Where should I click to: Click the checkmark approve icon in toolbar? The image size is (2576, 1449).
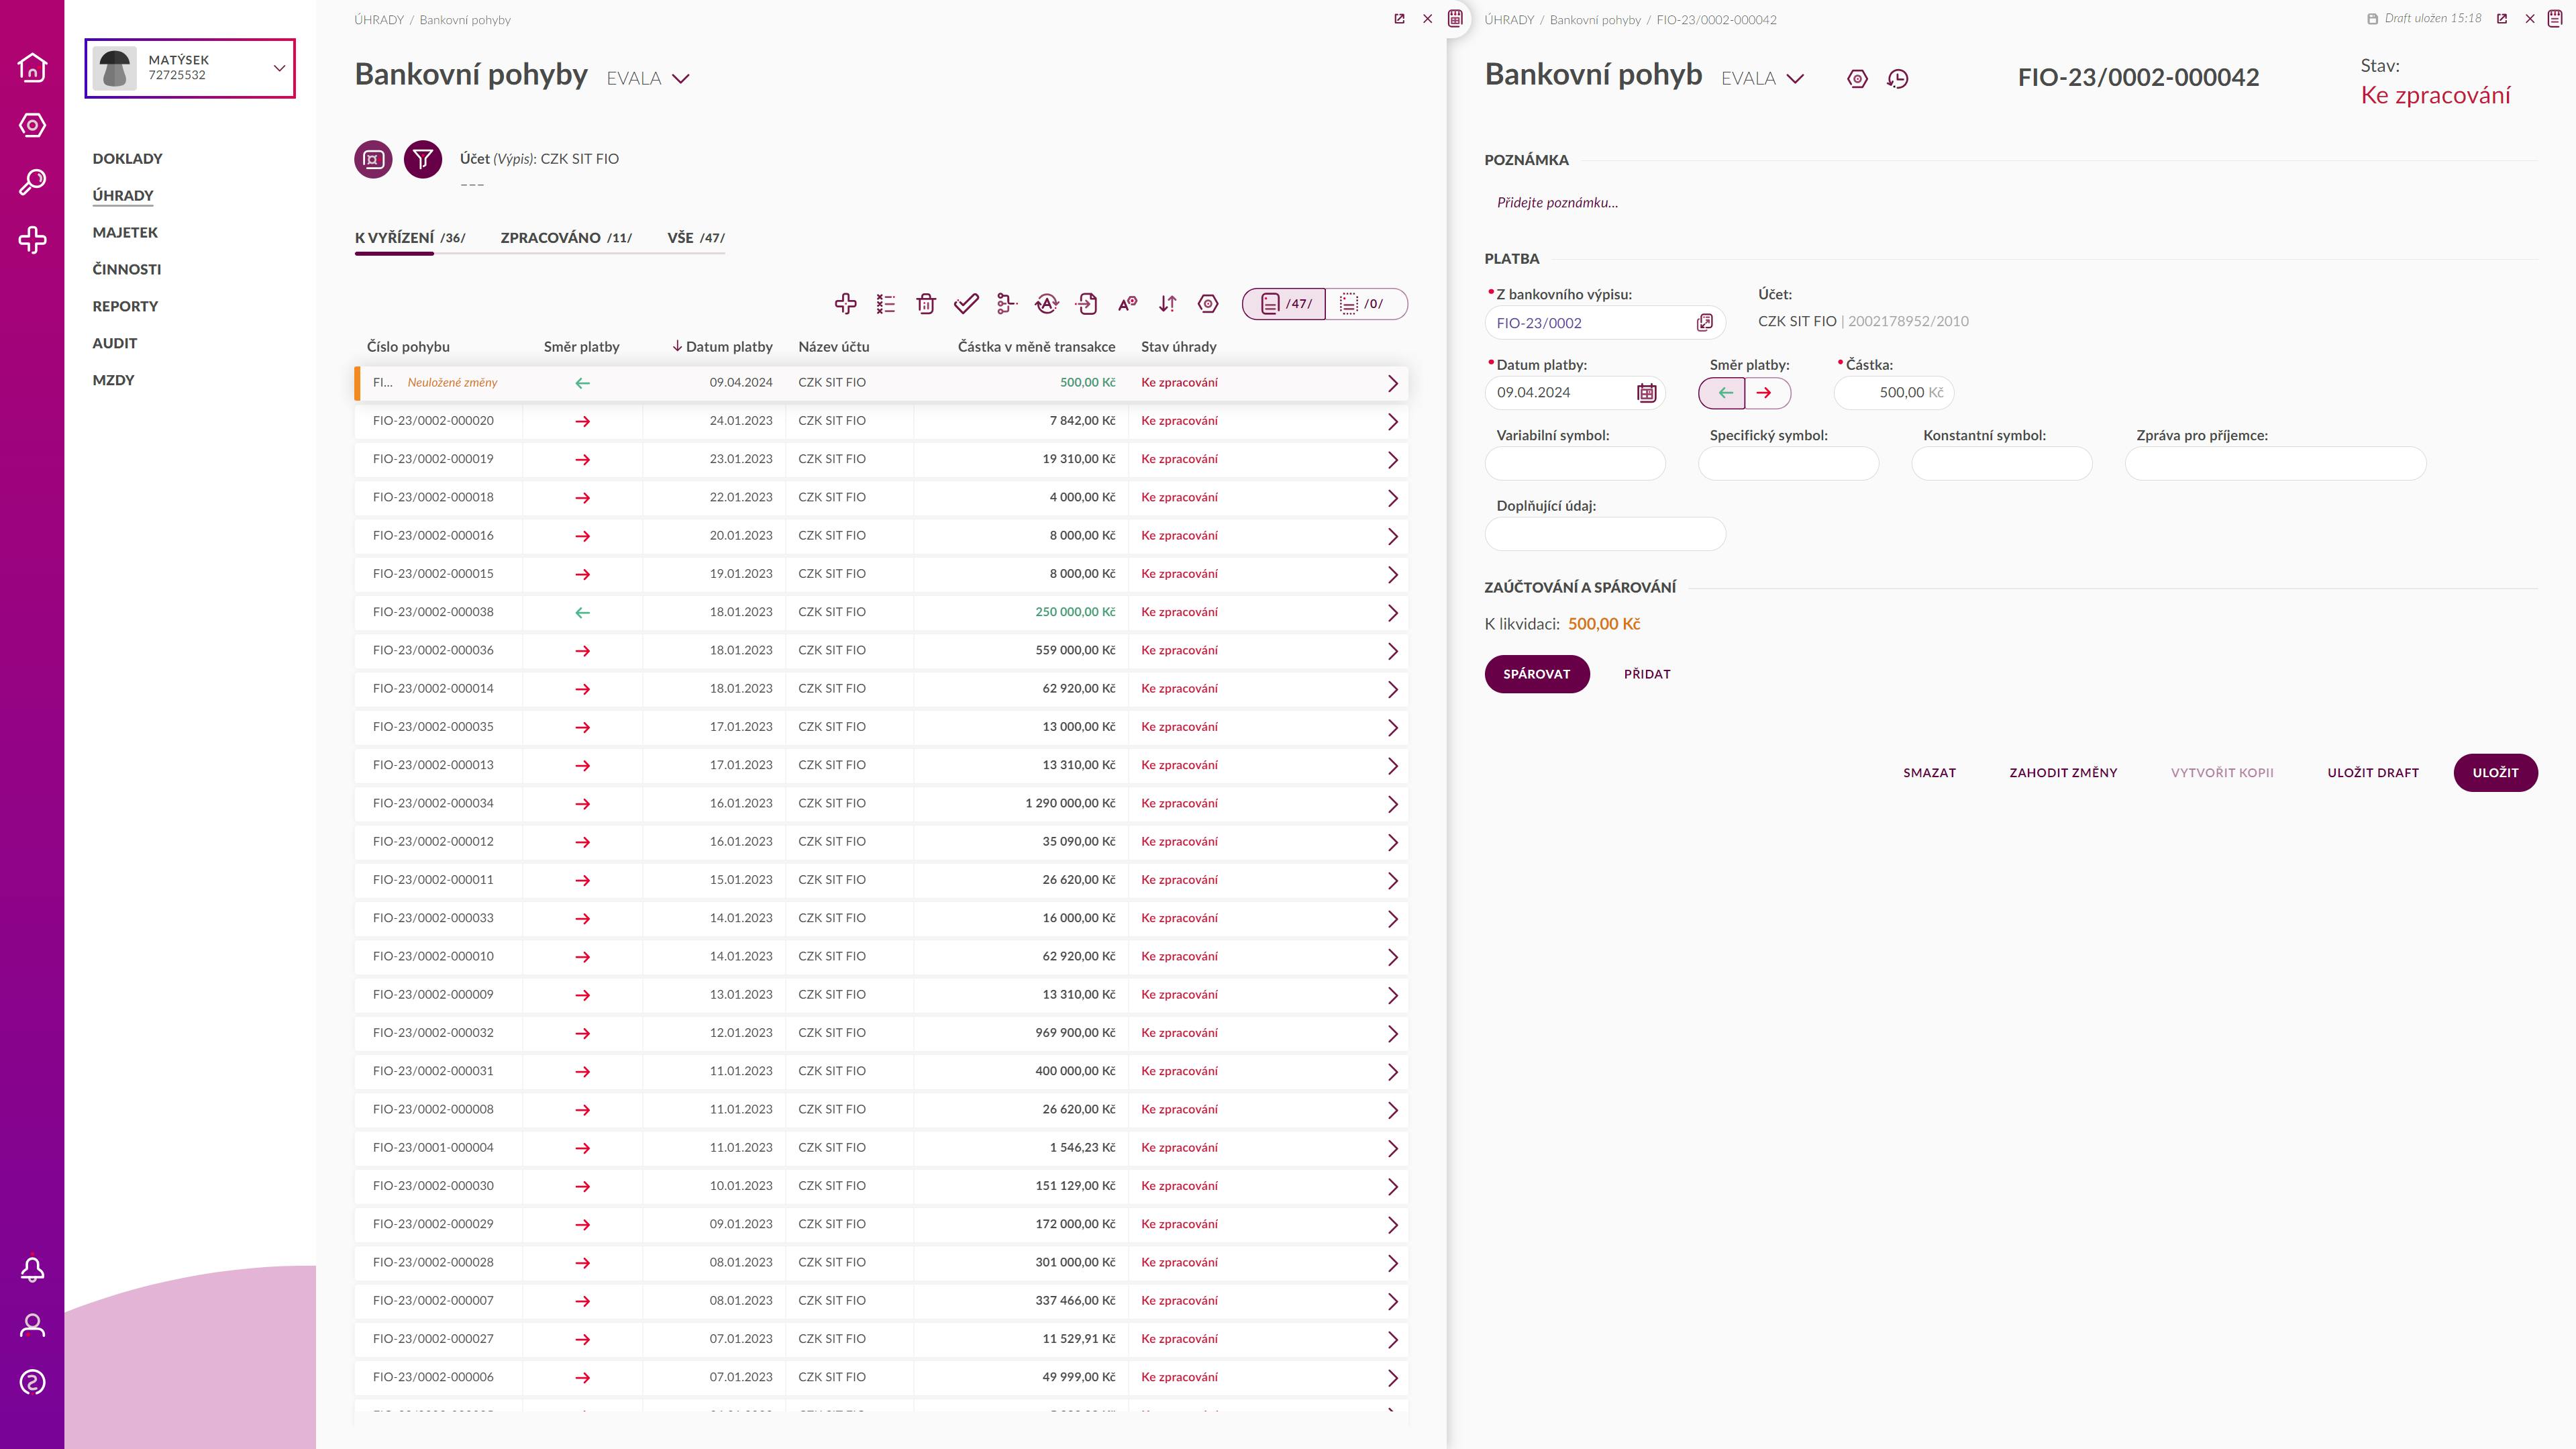[x=966, y=304]
